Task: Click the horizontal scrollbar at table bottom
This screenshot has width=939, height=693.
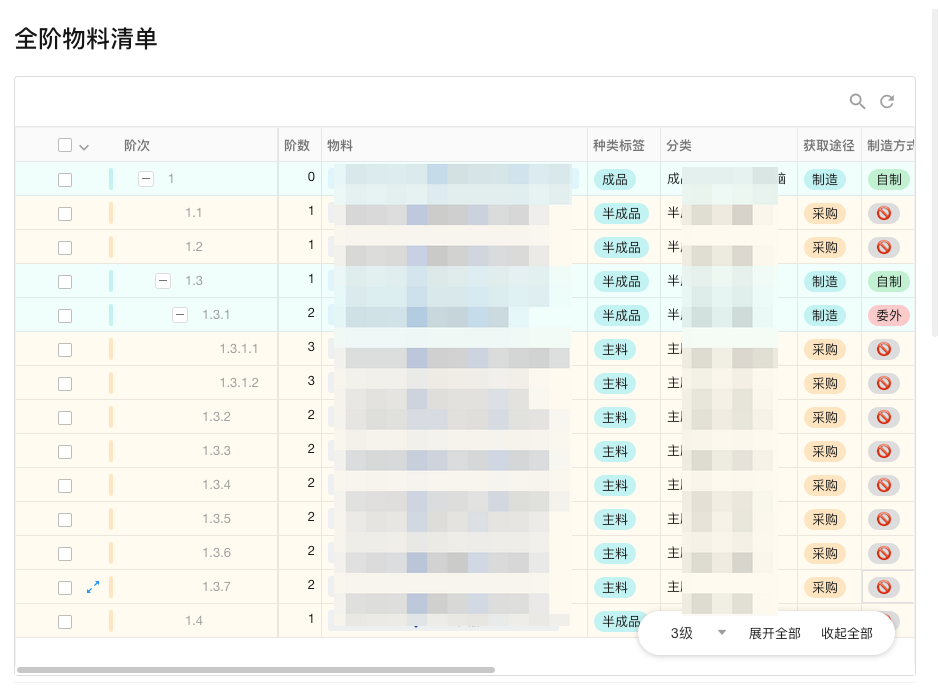Action: (256, 670)
